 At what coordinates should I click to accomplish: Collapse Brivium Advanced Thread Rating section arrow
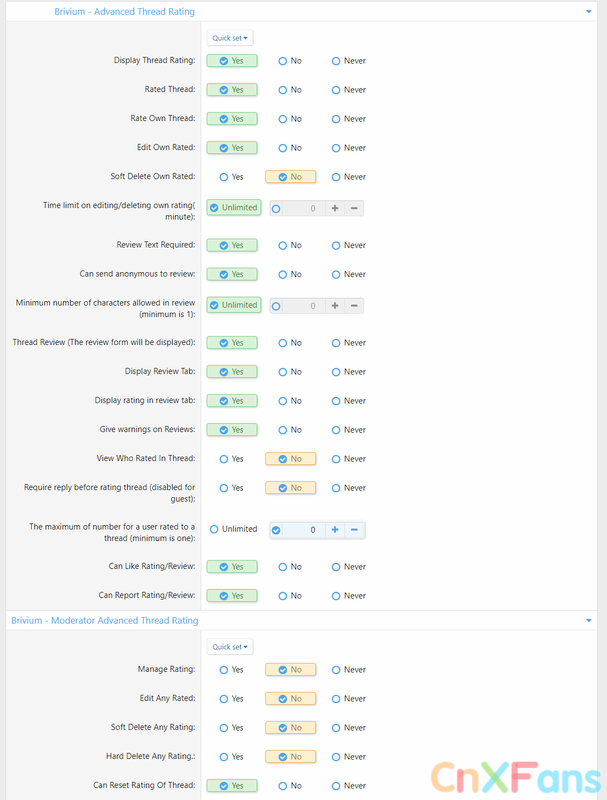pyautogui.click(x=590, y=11)
